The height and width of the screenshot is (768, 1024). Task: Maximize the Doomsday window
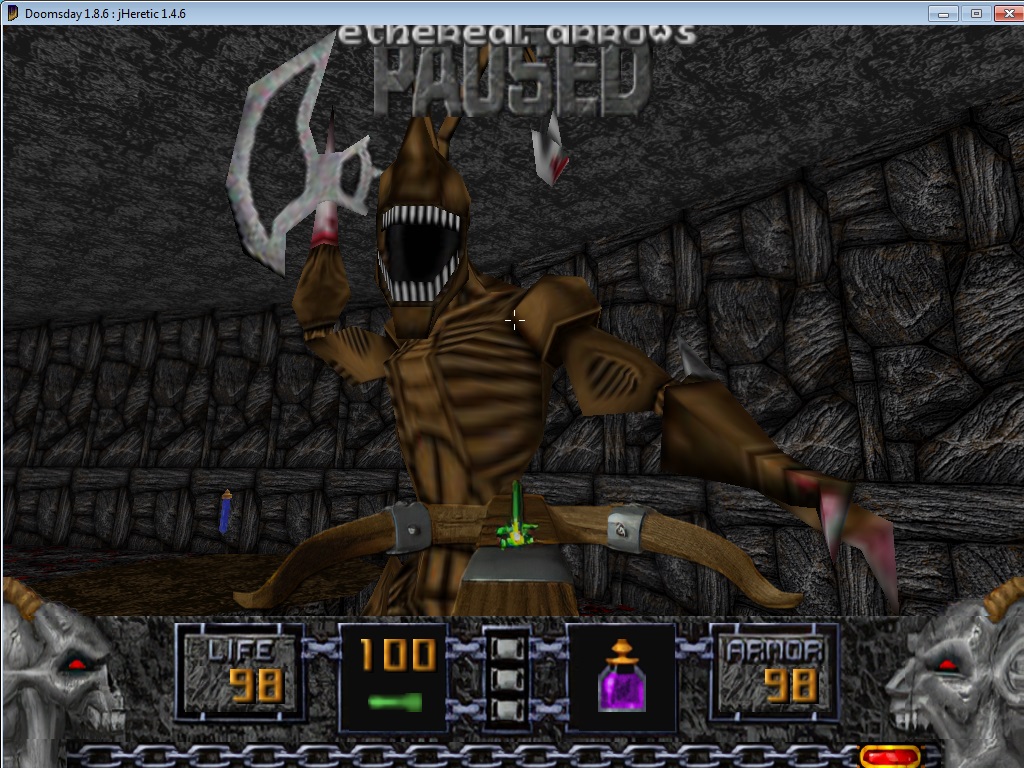(x=976, y=13)
